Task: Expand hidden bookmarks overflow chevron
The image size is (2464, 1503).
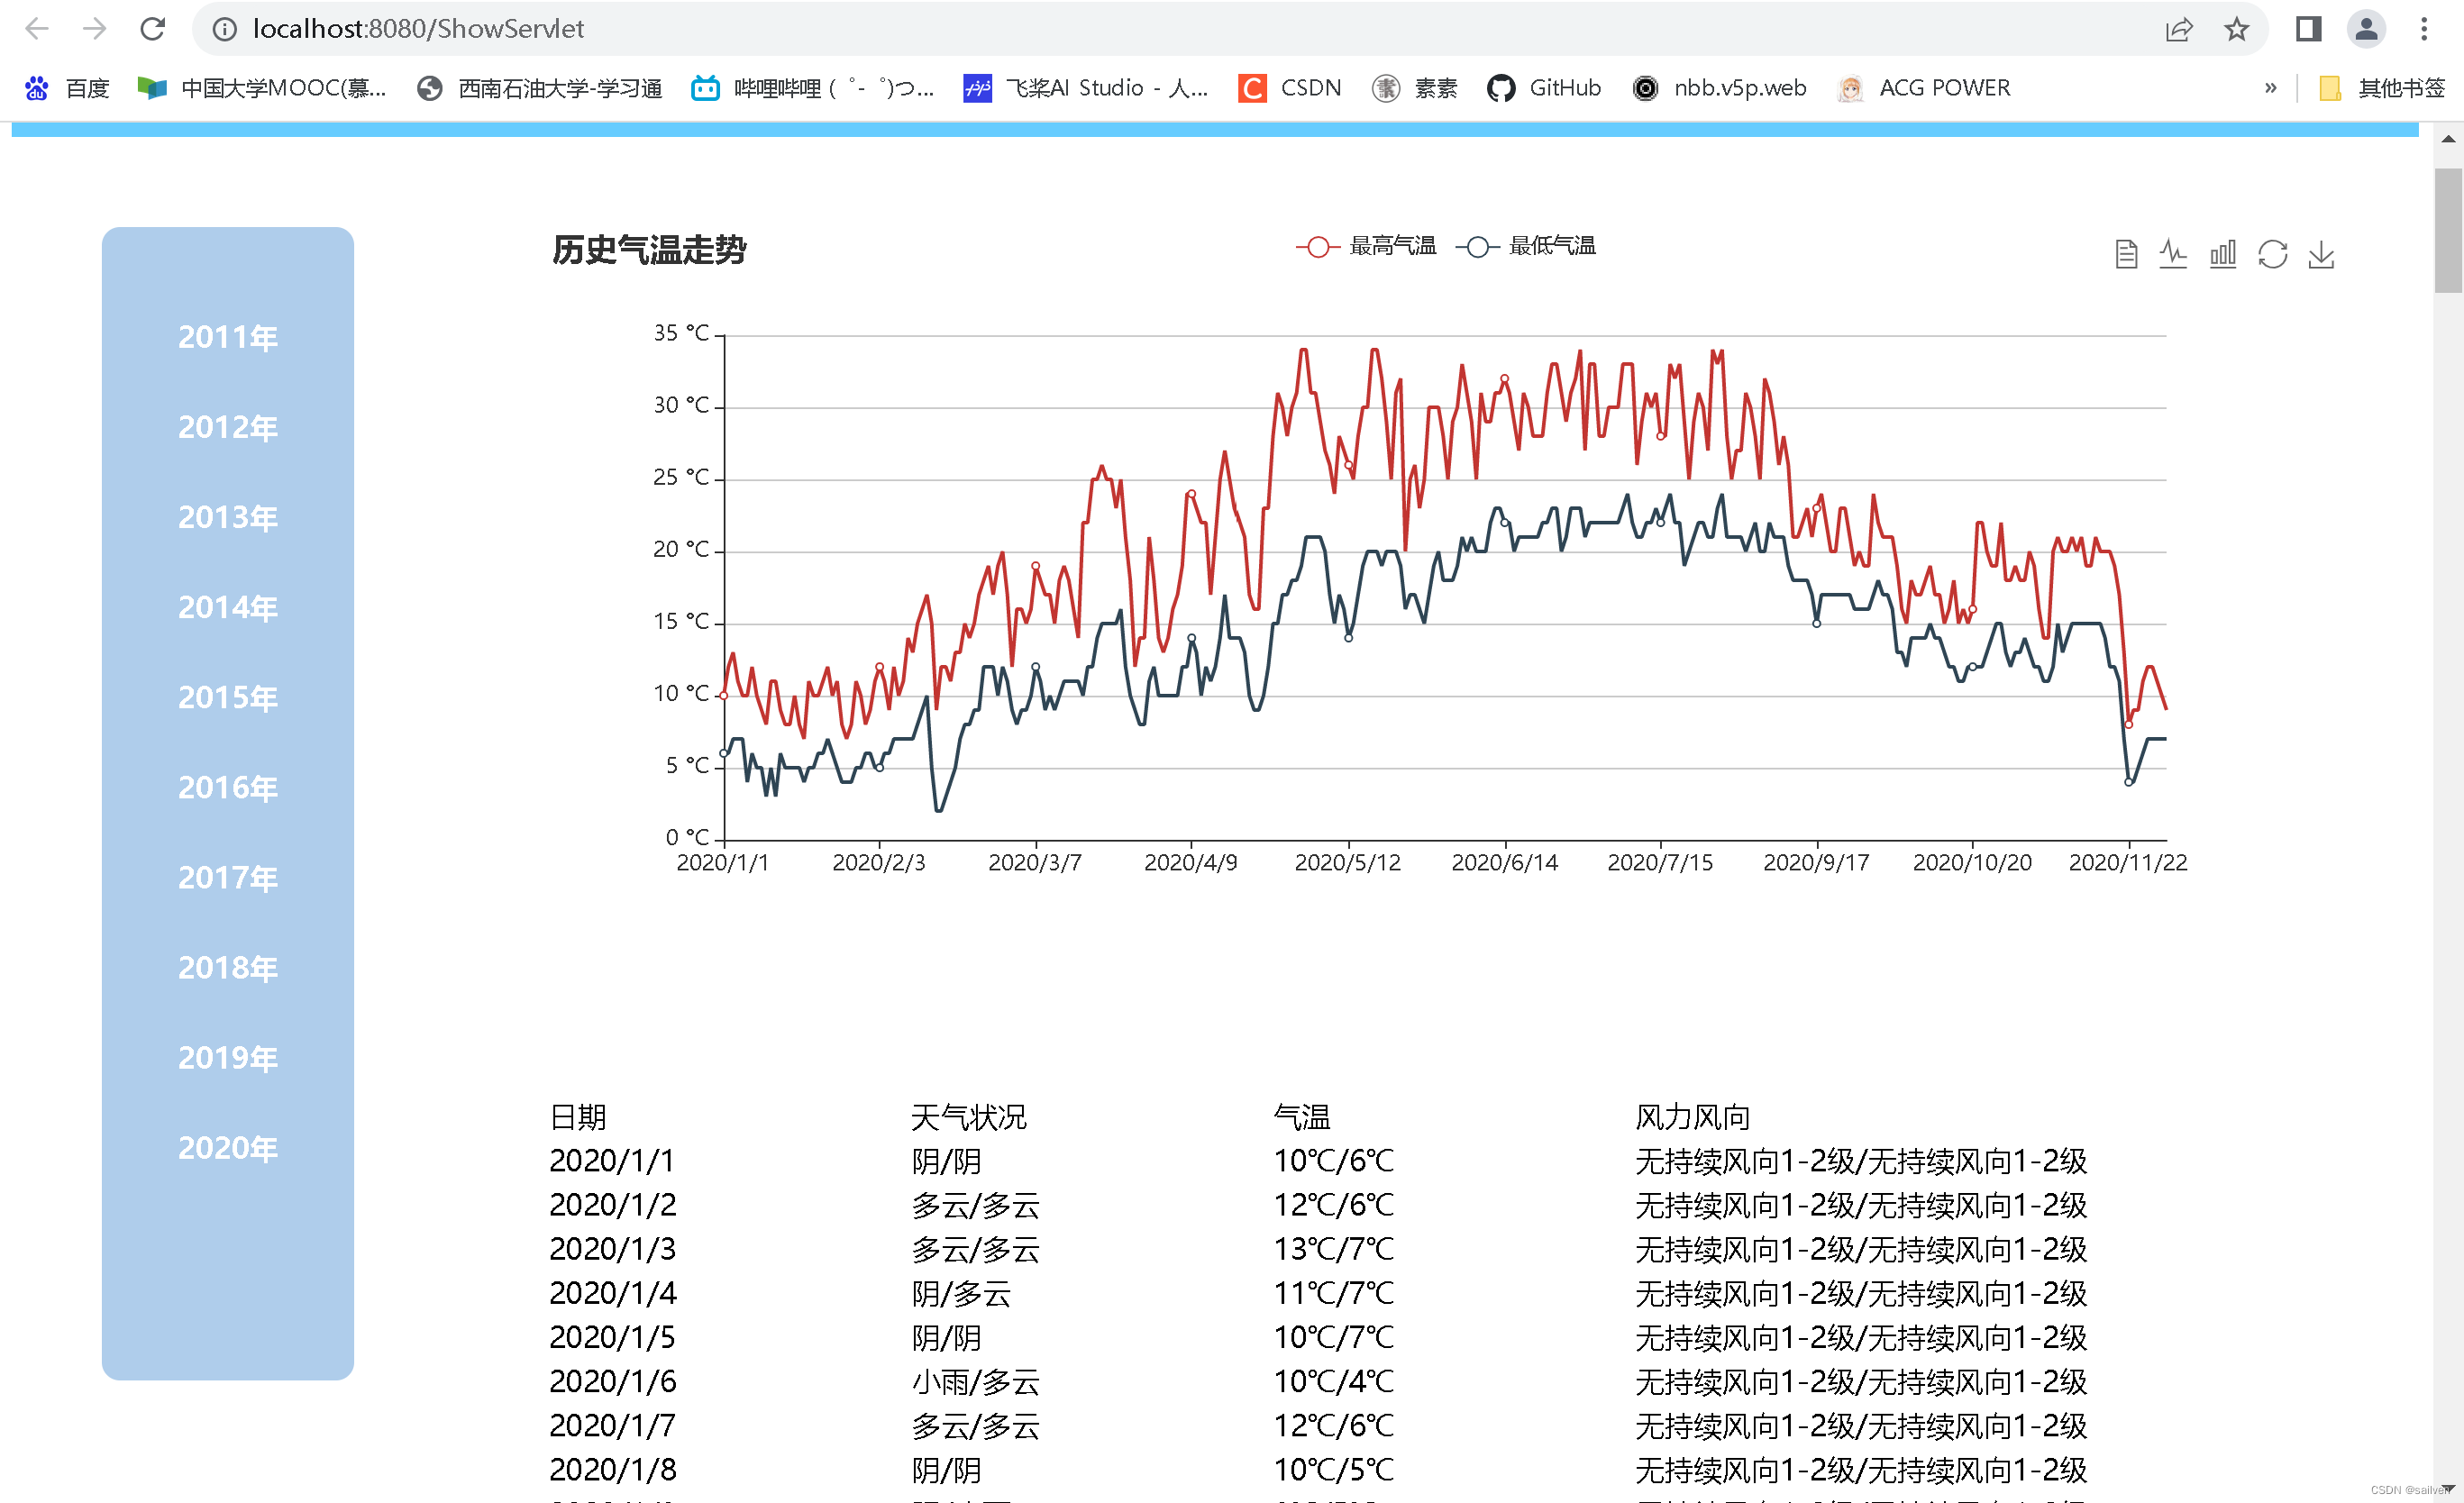Action: click(2270, 88)
